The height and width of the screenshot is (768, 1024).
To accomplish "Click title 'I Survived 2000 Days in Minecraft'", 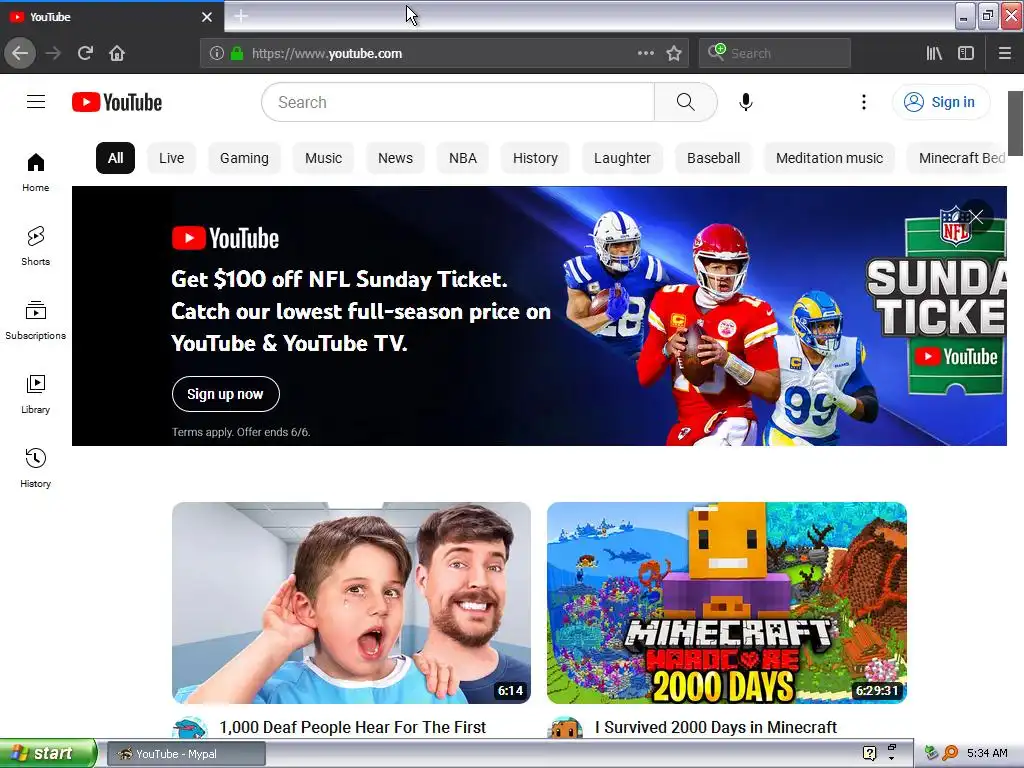I will click(x=716, y=727).
